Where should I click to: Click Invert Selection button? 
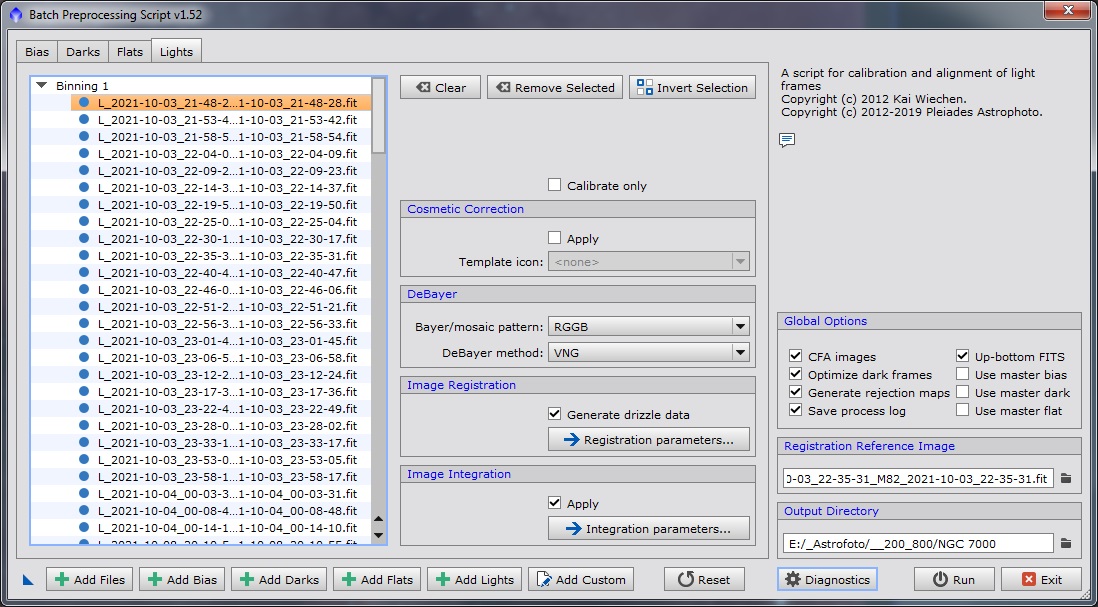point(692,87)
